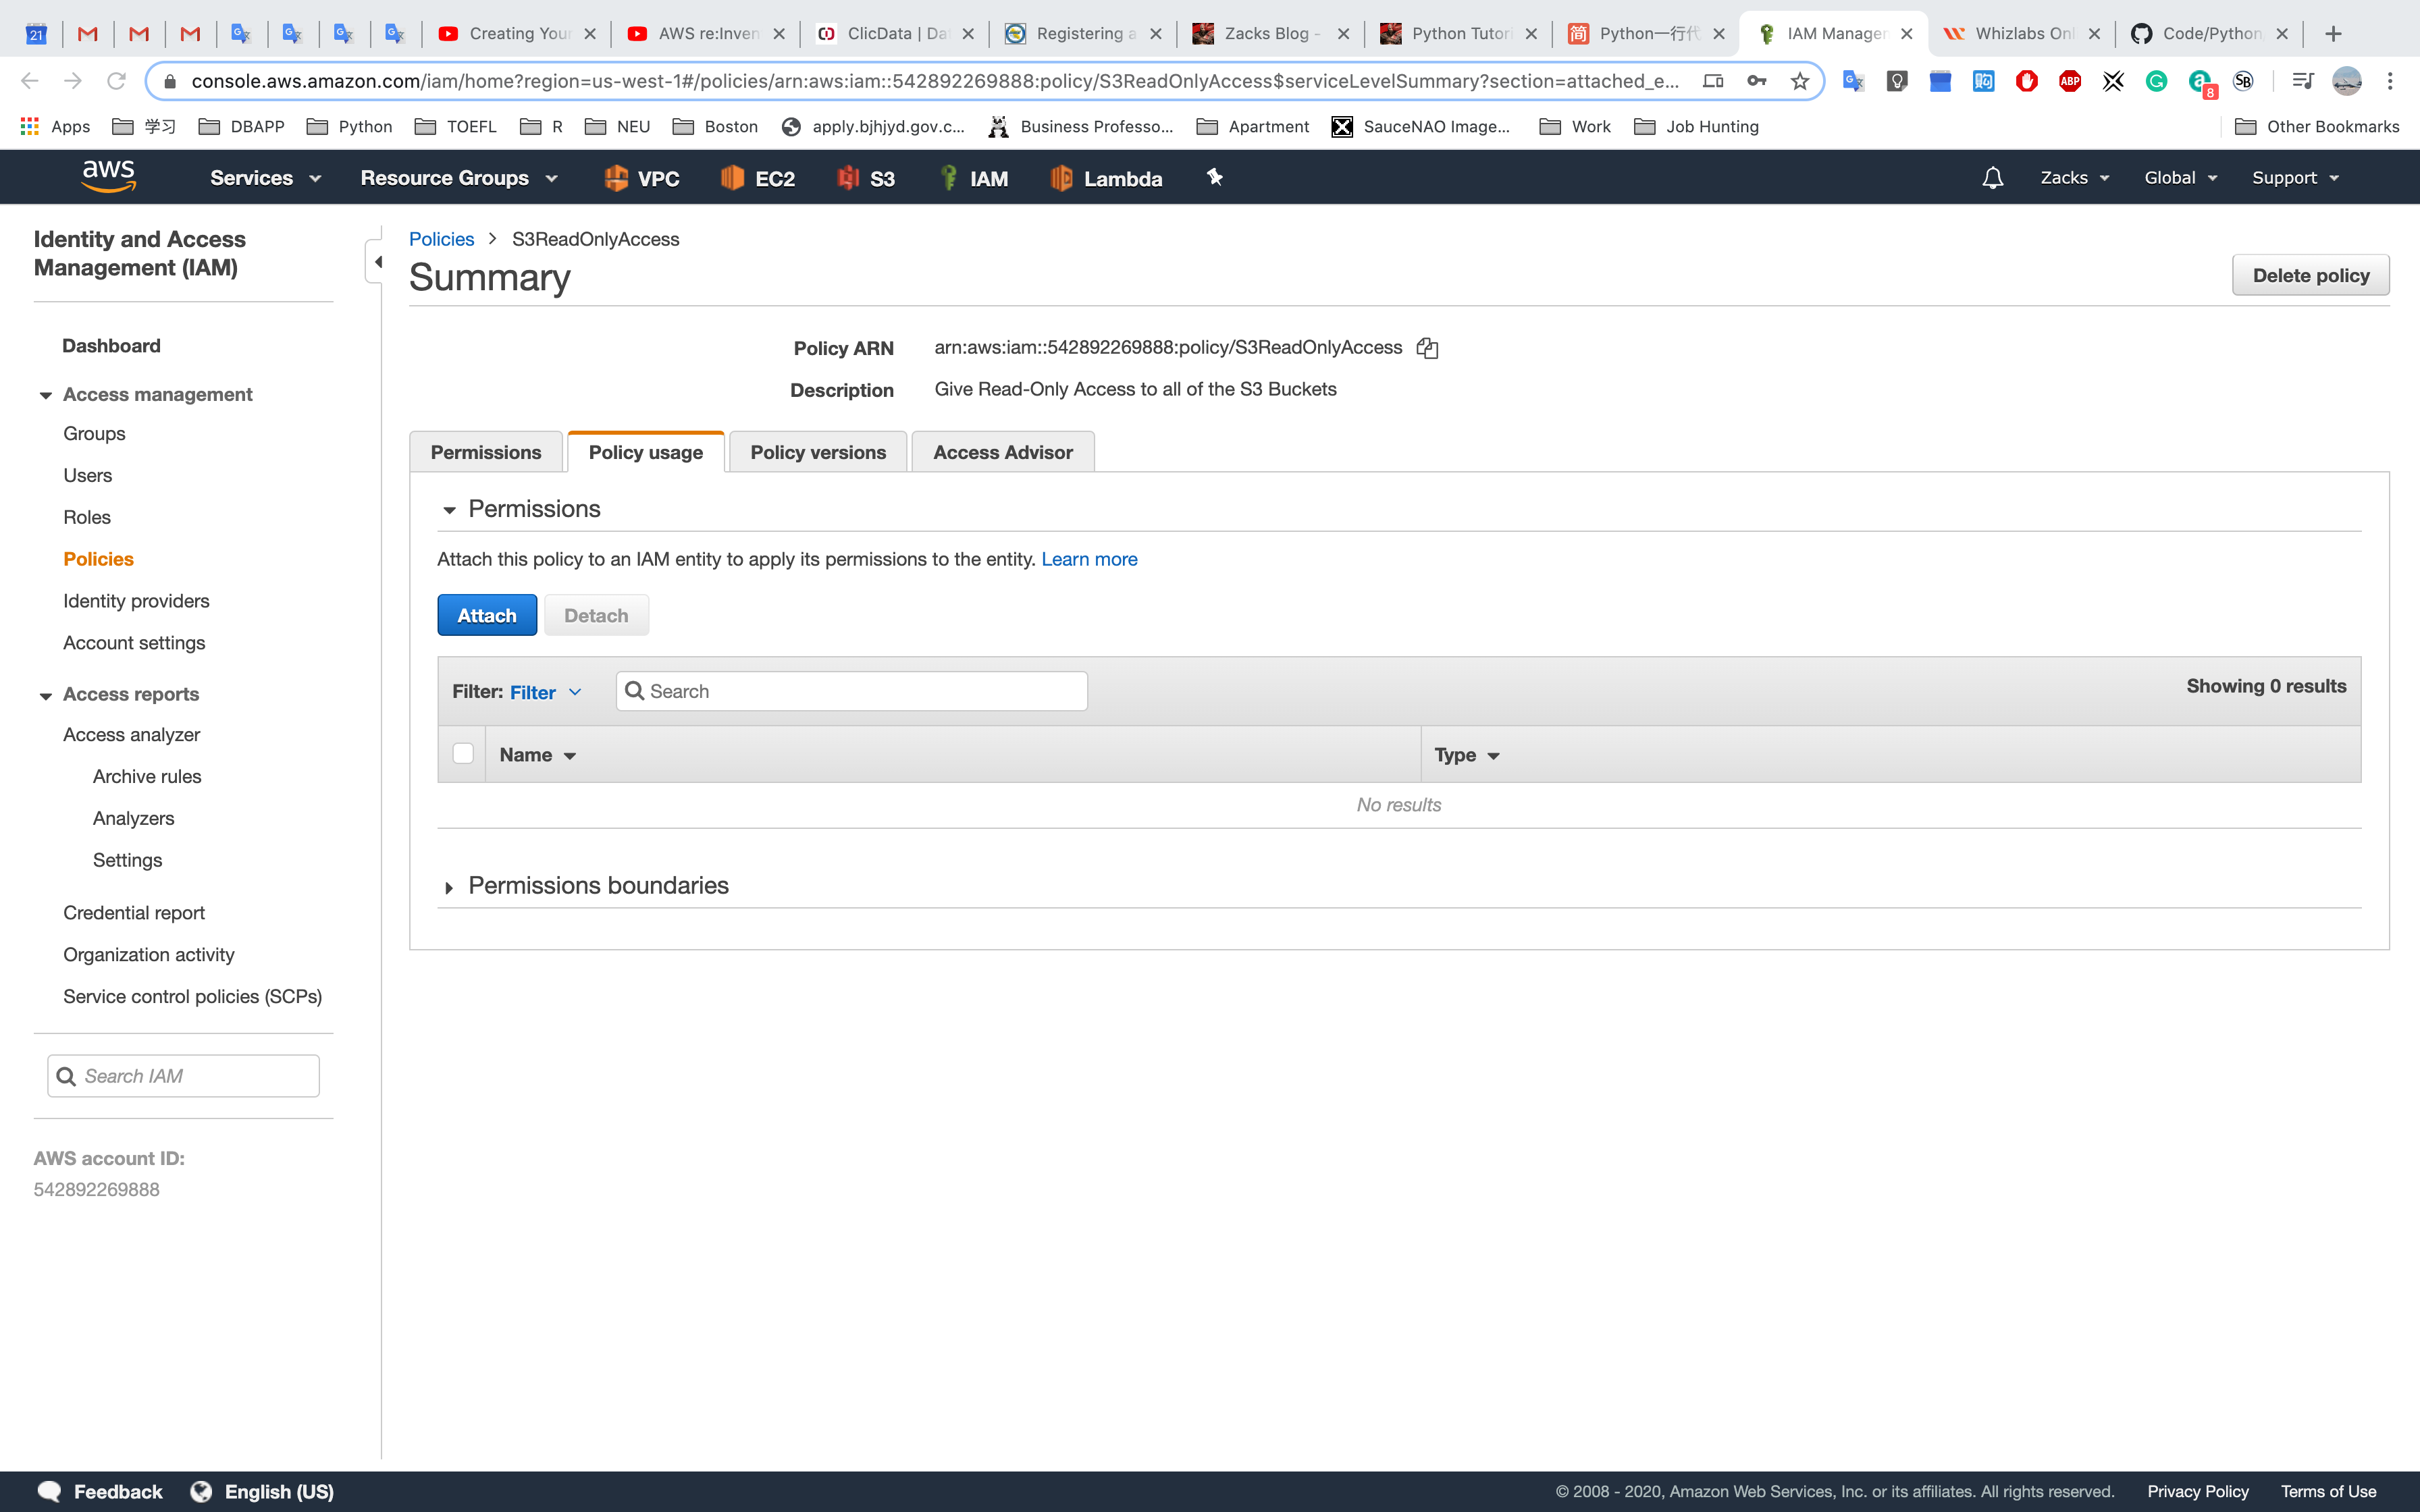
Task: Switch to the Policy versions tab
Action: (x=817, y=452)
